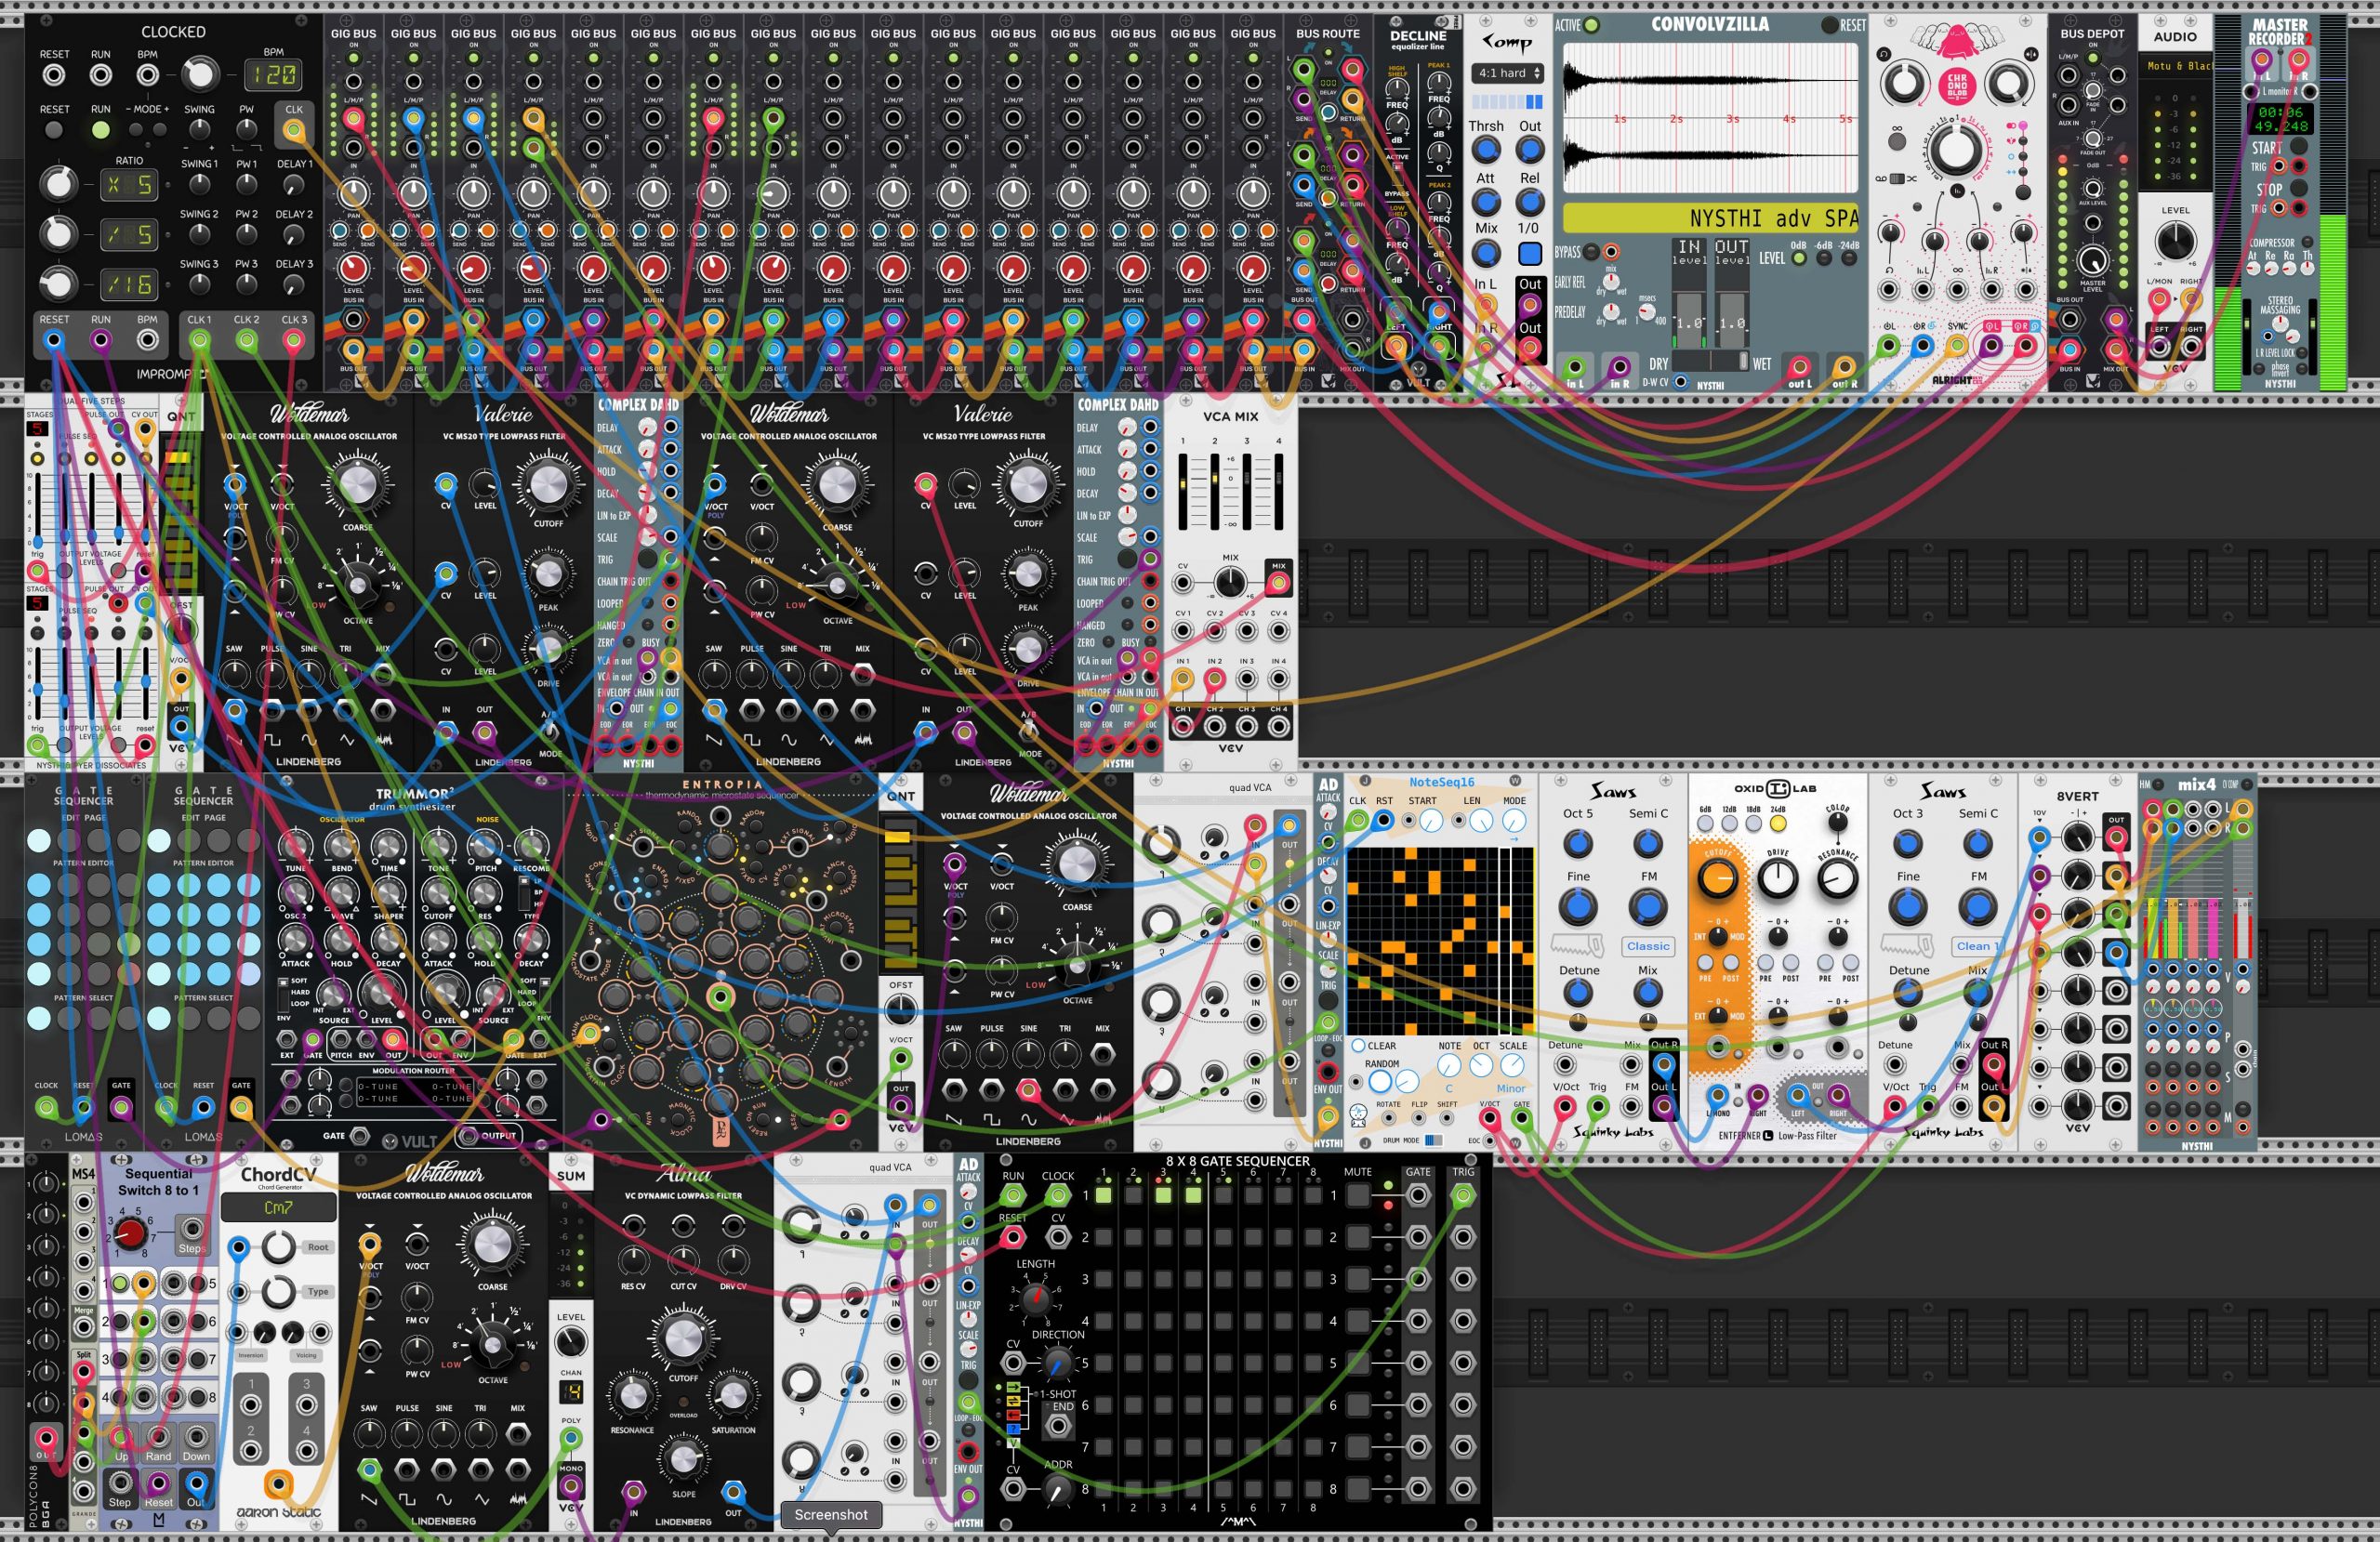Image resolution: width=2380 pixels, height=1542 pixels.
Task: Click LEVEL knob on first GIG BUS
Action: tap(353, 268)
